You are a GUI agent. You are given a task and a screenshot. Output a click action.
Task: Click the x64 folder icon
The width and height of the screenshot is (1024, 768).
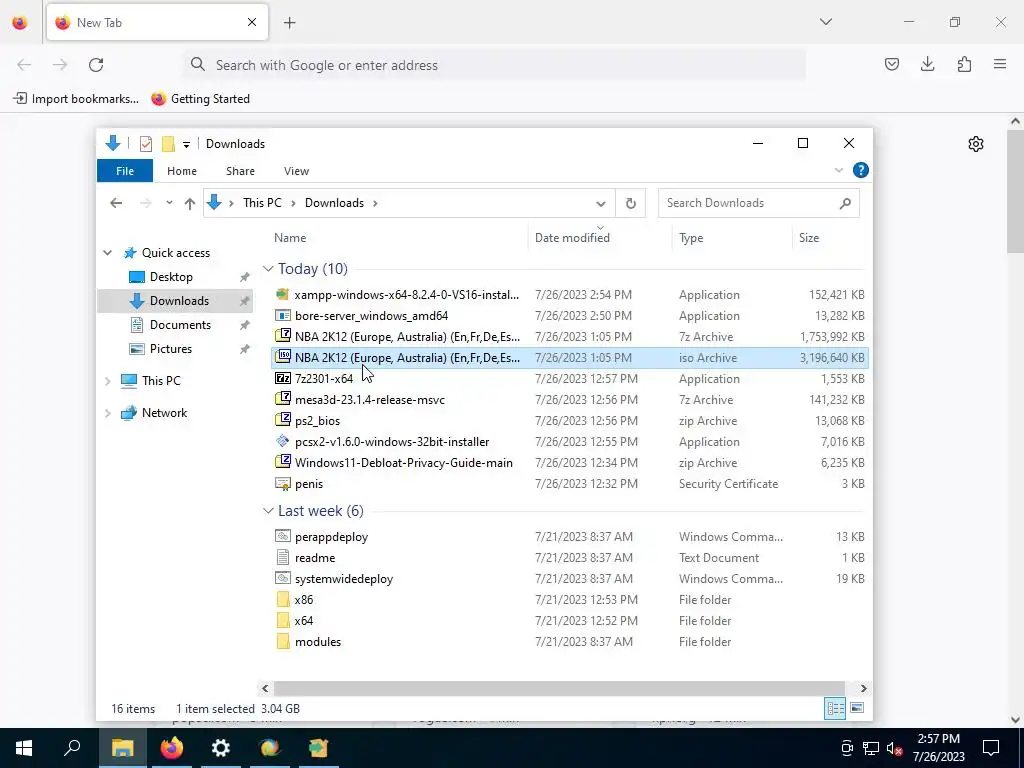[x=282, y=620]
